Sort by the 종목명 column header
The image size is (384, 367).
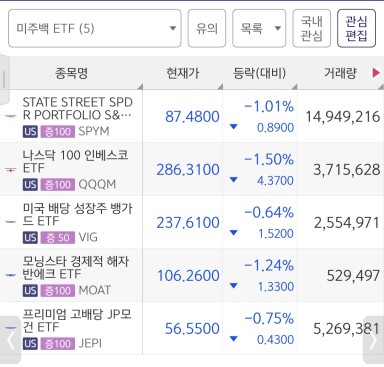coord(71,73)
